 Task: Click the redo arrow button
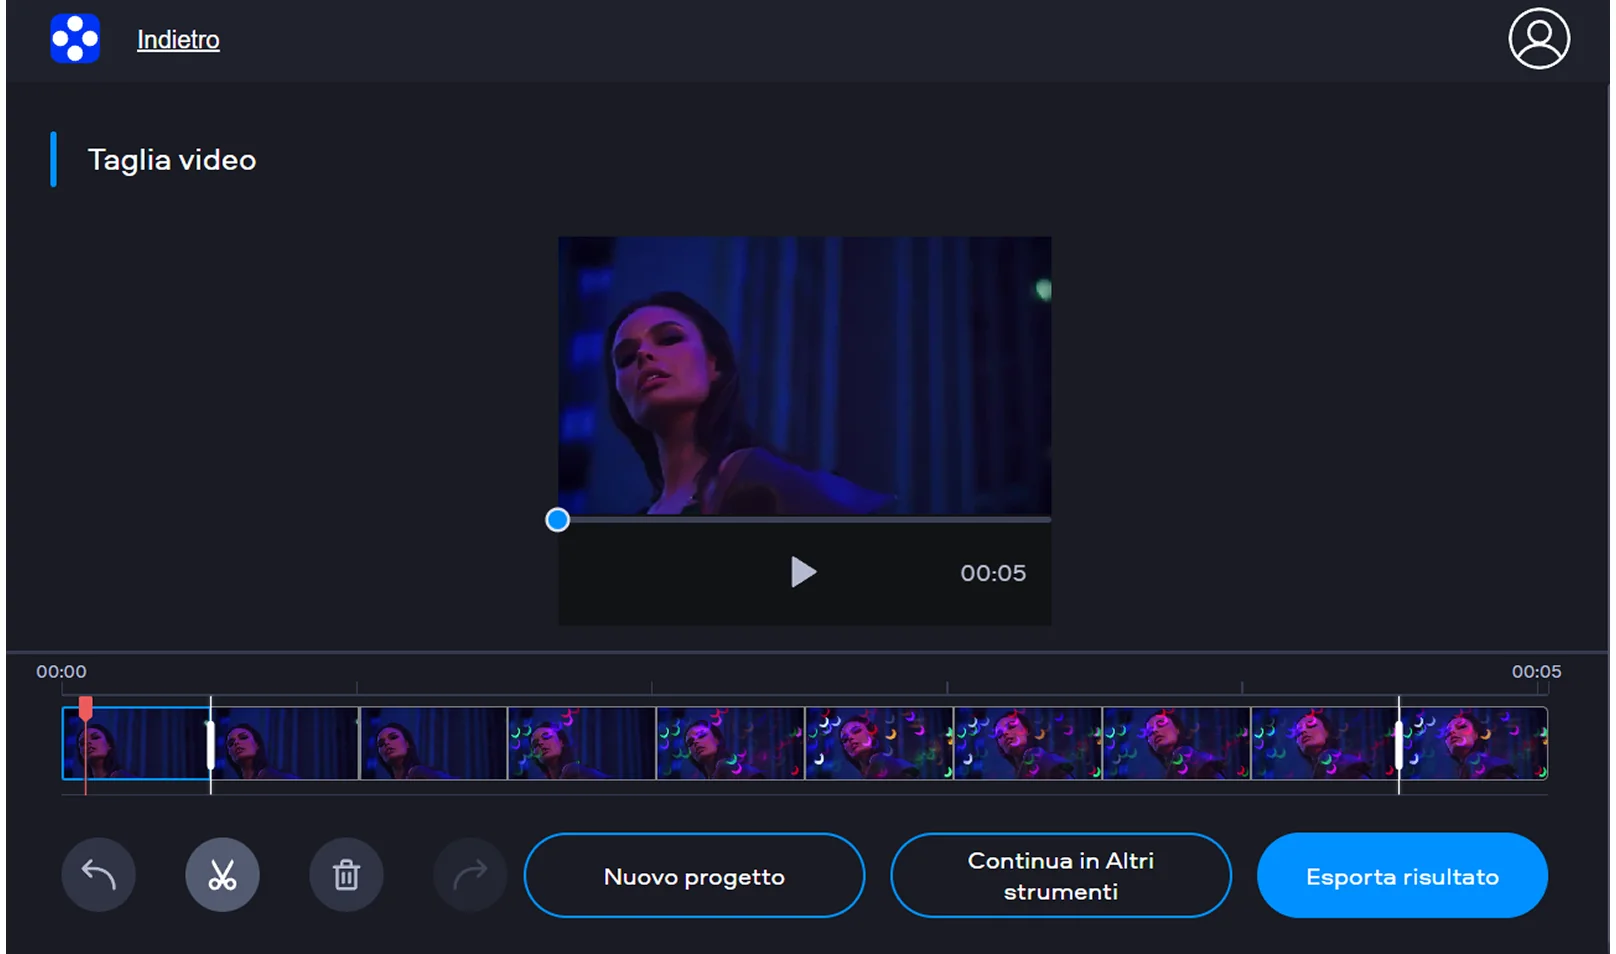[470, 875]
